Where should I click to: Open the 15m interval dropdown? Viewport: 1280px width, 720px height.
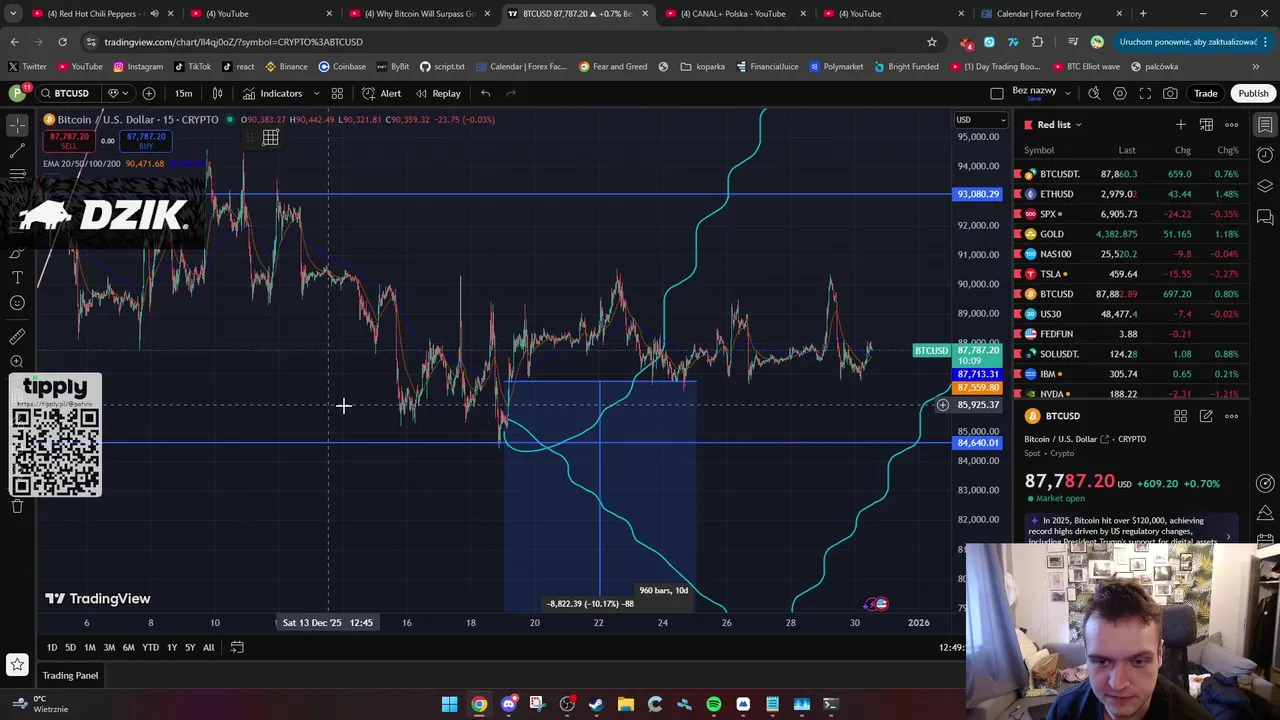[183, 93]
